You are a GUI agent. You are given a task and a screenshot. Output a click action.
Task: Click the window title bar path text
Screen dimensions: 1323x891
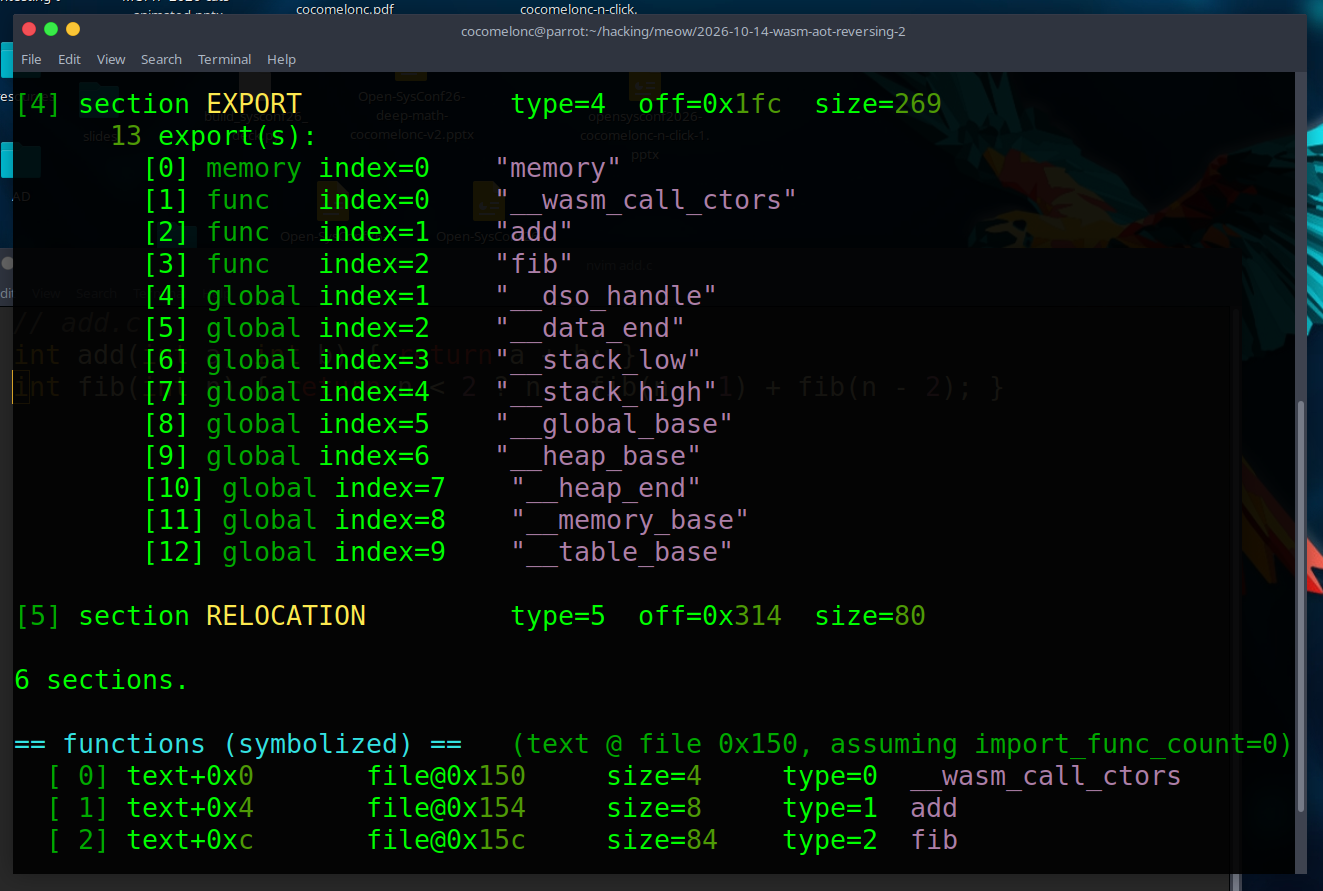click(x=683, y=31)
